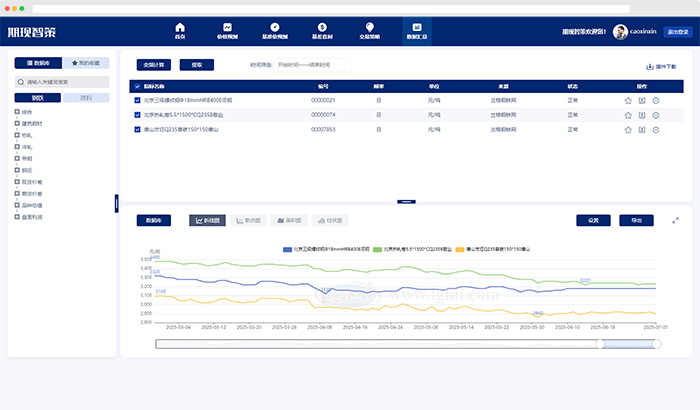700x410 pixels.
Task: Expand the 综合 tree node
Action: click(18, 112)
